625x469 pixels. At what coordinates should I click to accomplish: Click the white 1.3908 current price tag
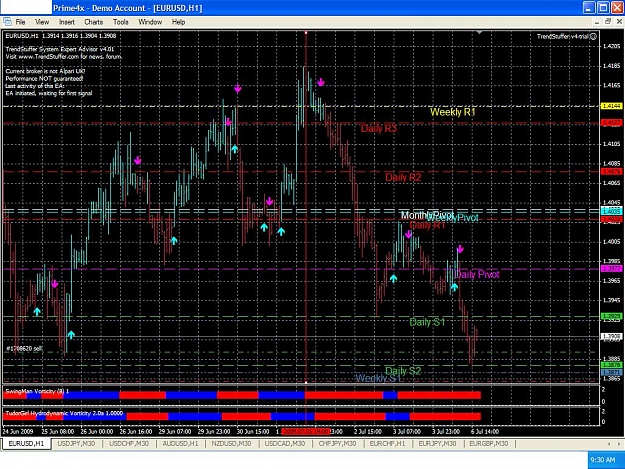click(611, 337)
